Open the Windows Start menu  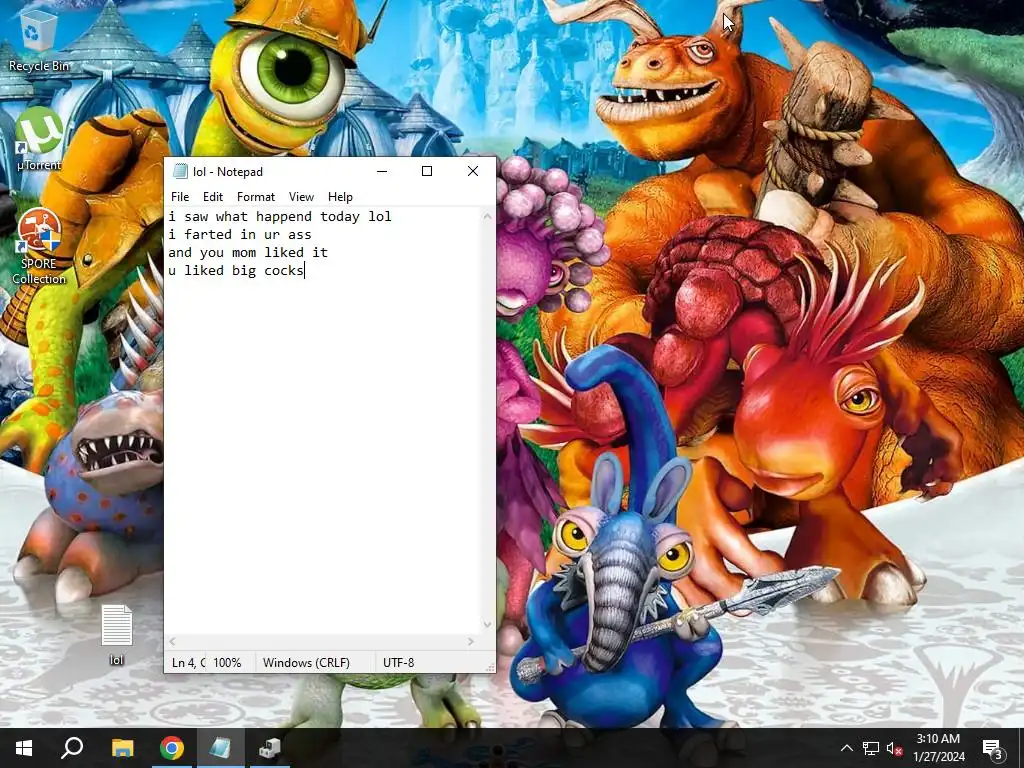24,748
